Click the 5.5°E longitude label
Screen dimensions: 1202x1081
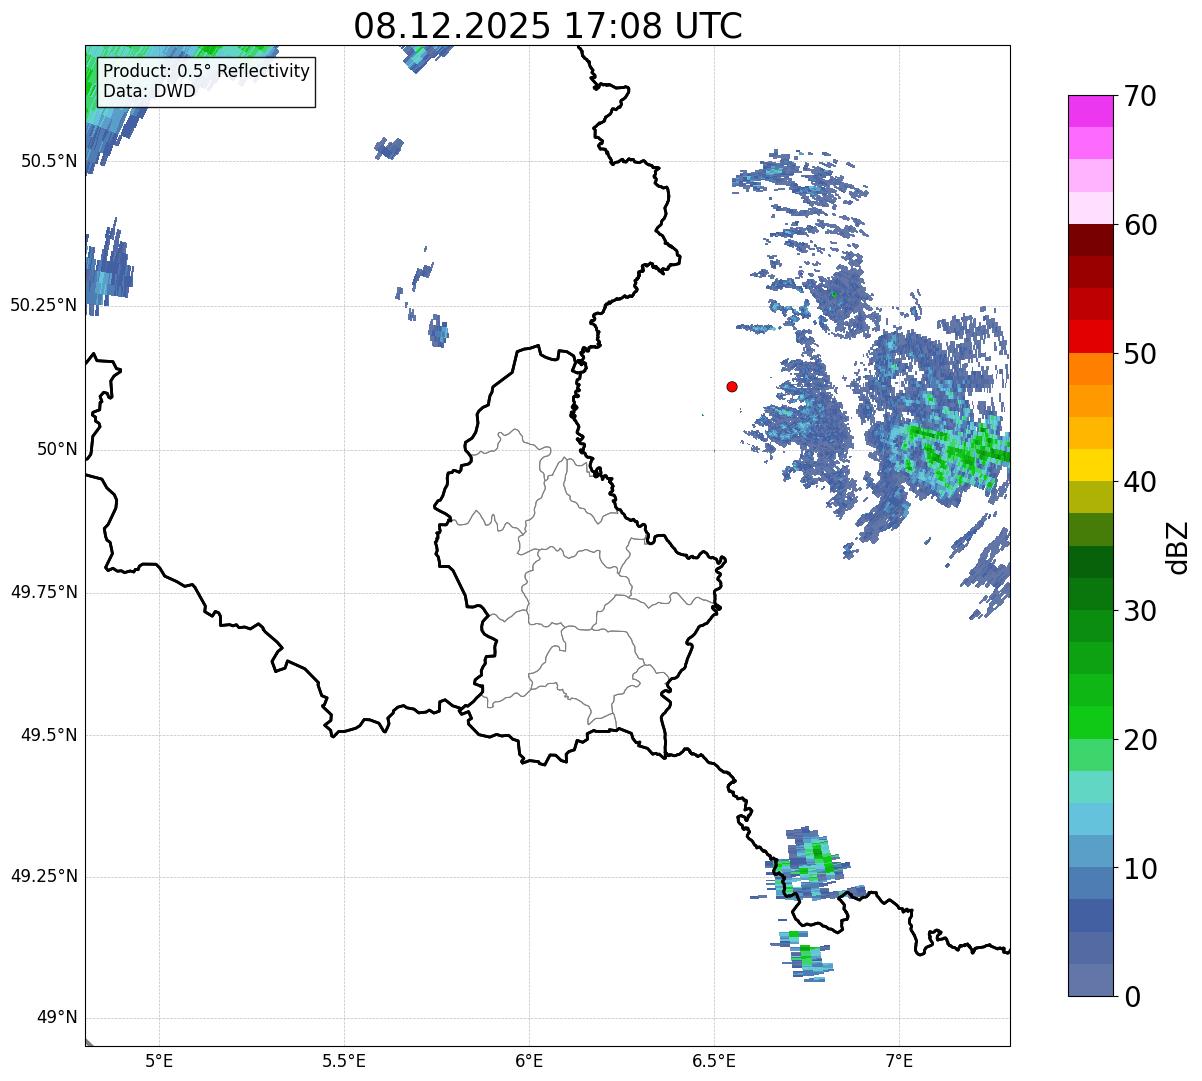(x=344, y=1060)
